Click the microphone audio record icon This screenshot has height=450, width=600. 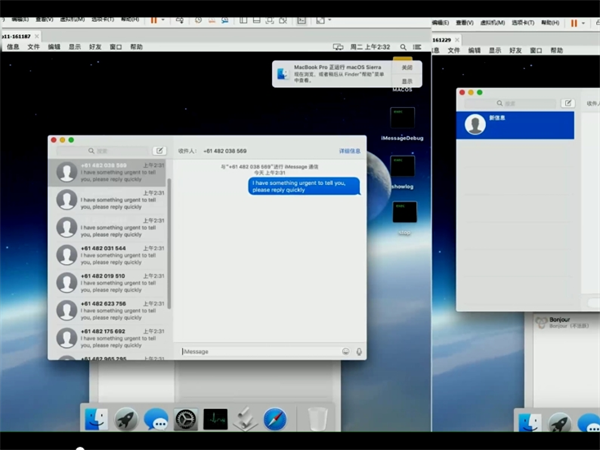pos(359,351)
